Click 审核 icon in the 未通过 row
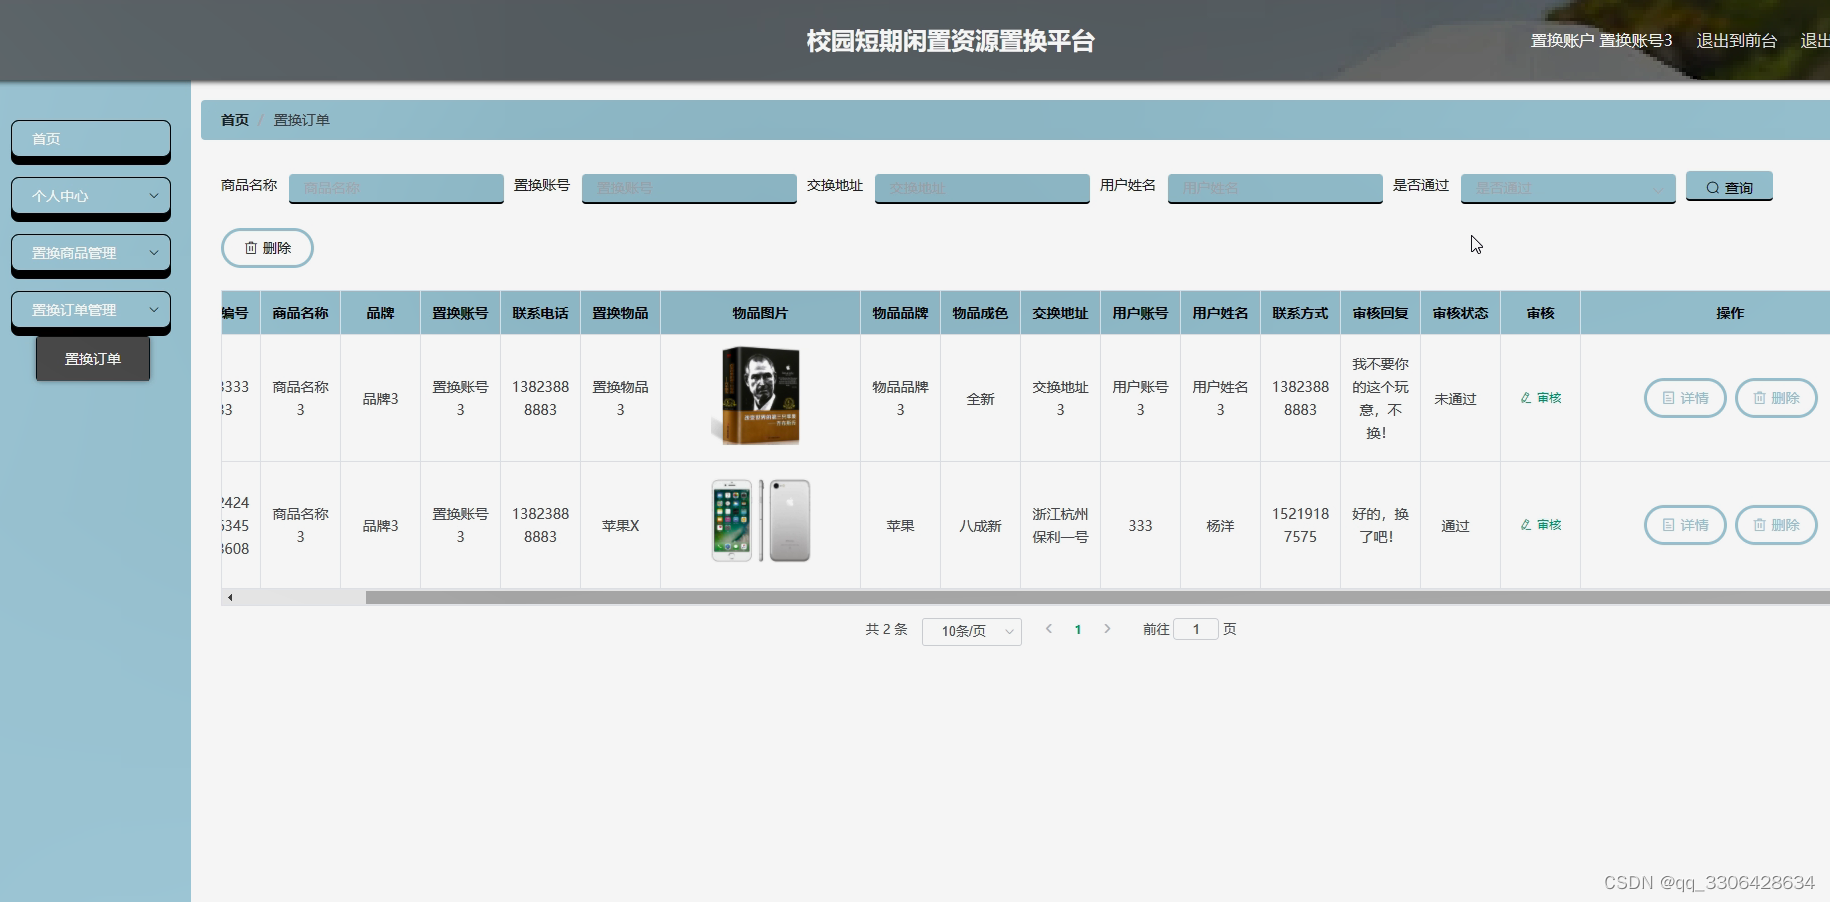 point(1540,398)
